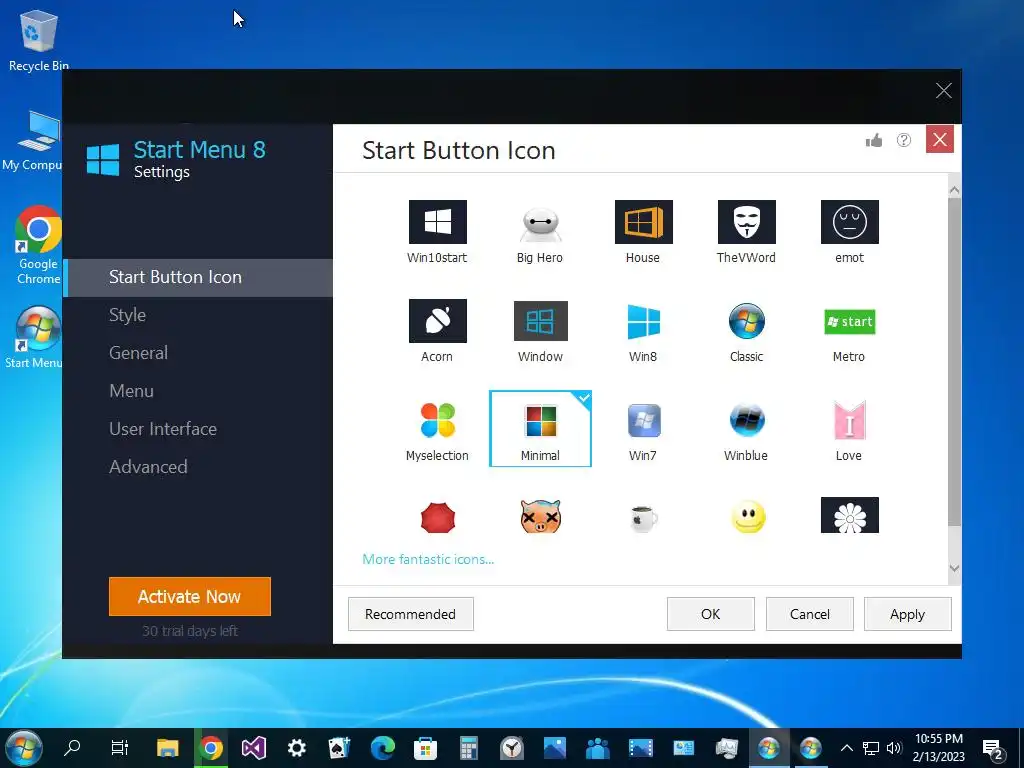Open the Calculator from the taskbar
1024x768 pixels.
point(468,748)
